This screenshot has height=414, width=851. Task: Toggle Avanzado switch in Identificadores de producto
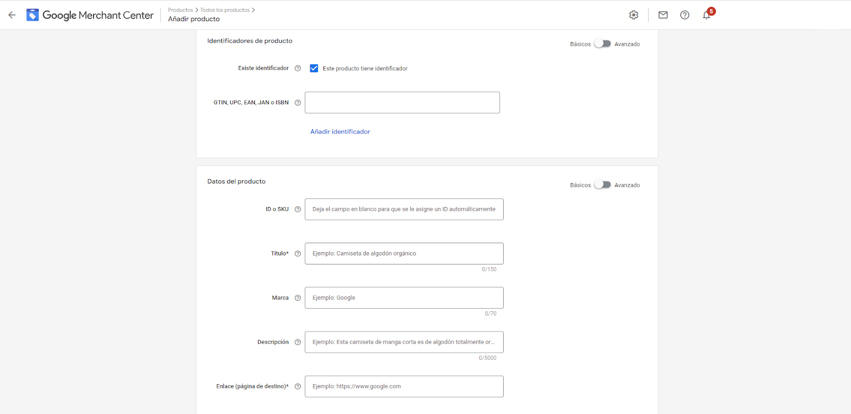pos(602,44)
